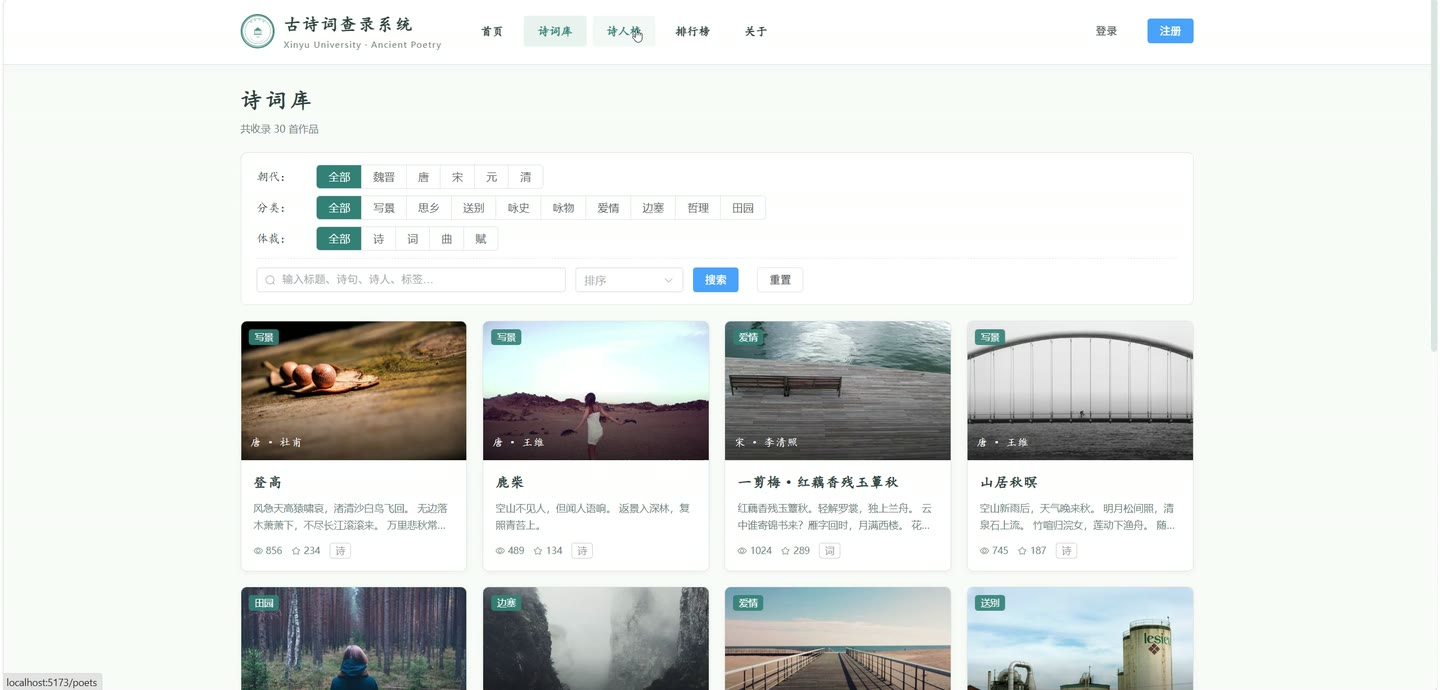Select 诗 genre filter
Viewport: 1440px width, 690px height.
click(x=378, y=239)
